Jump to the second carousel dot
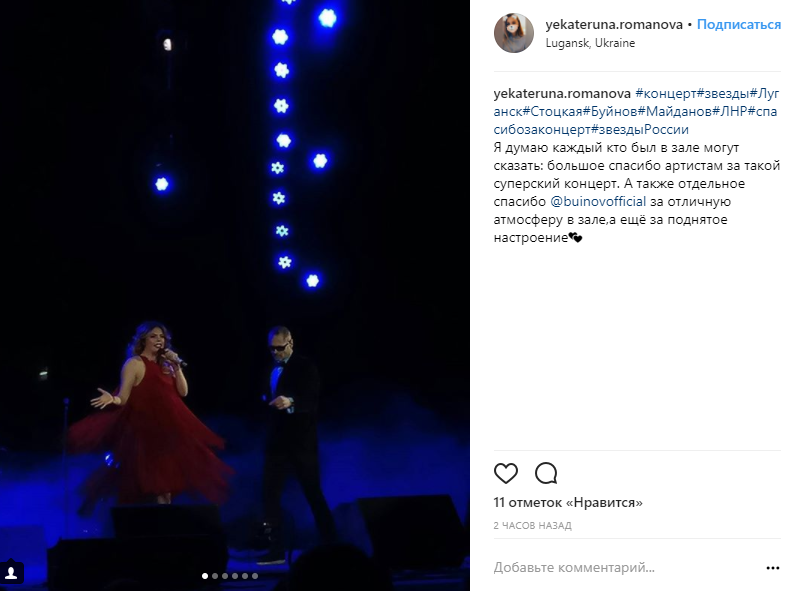 (x=215, y=576)
